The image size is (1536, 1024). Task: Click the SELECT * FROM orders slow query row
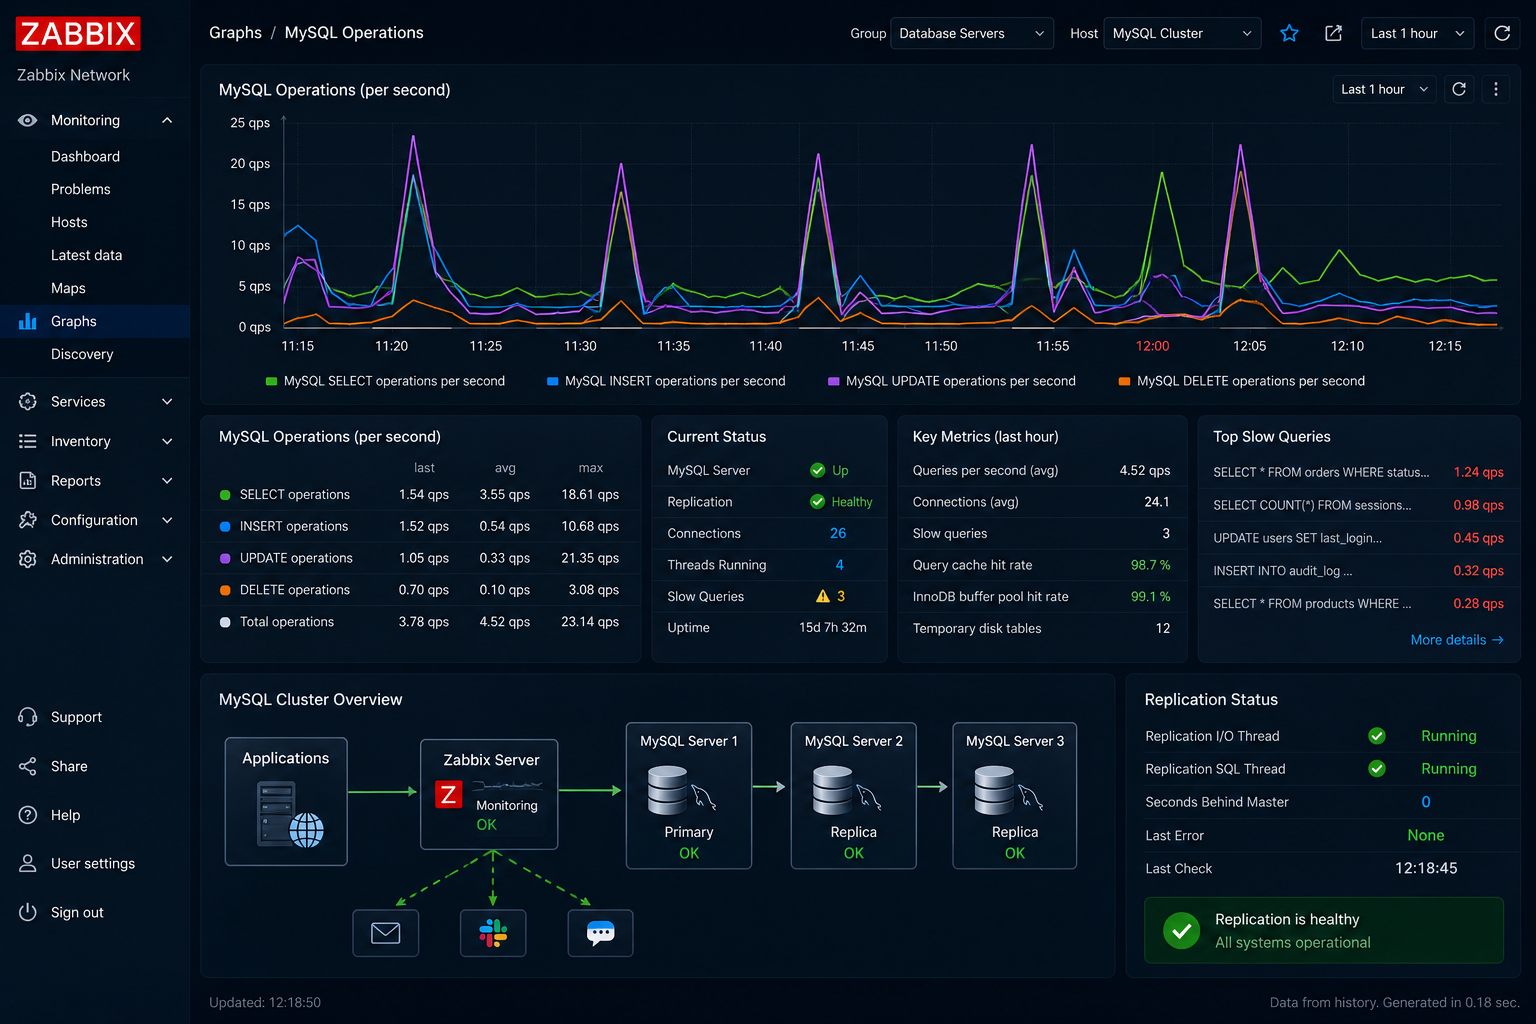pyautogui.click(x=1358, y=472)
